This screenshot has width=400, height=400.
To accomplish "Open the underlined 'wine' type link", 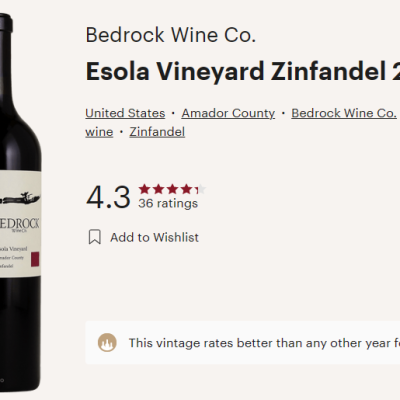I will [x=99, y=132].
